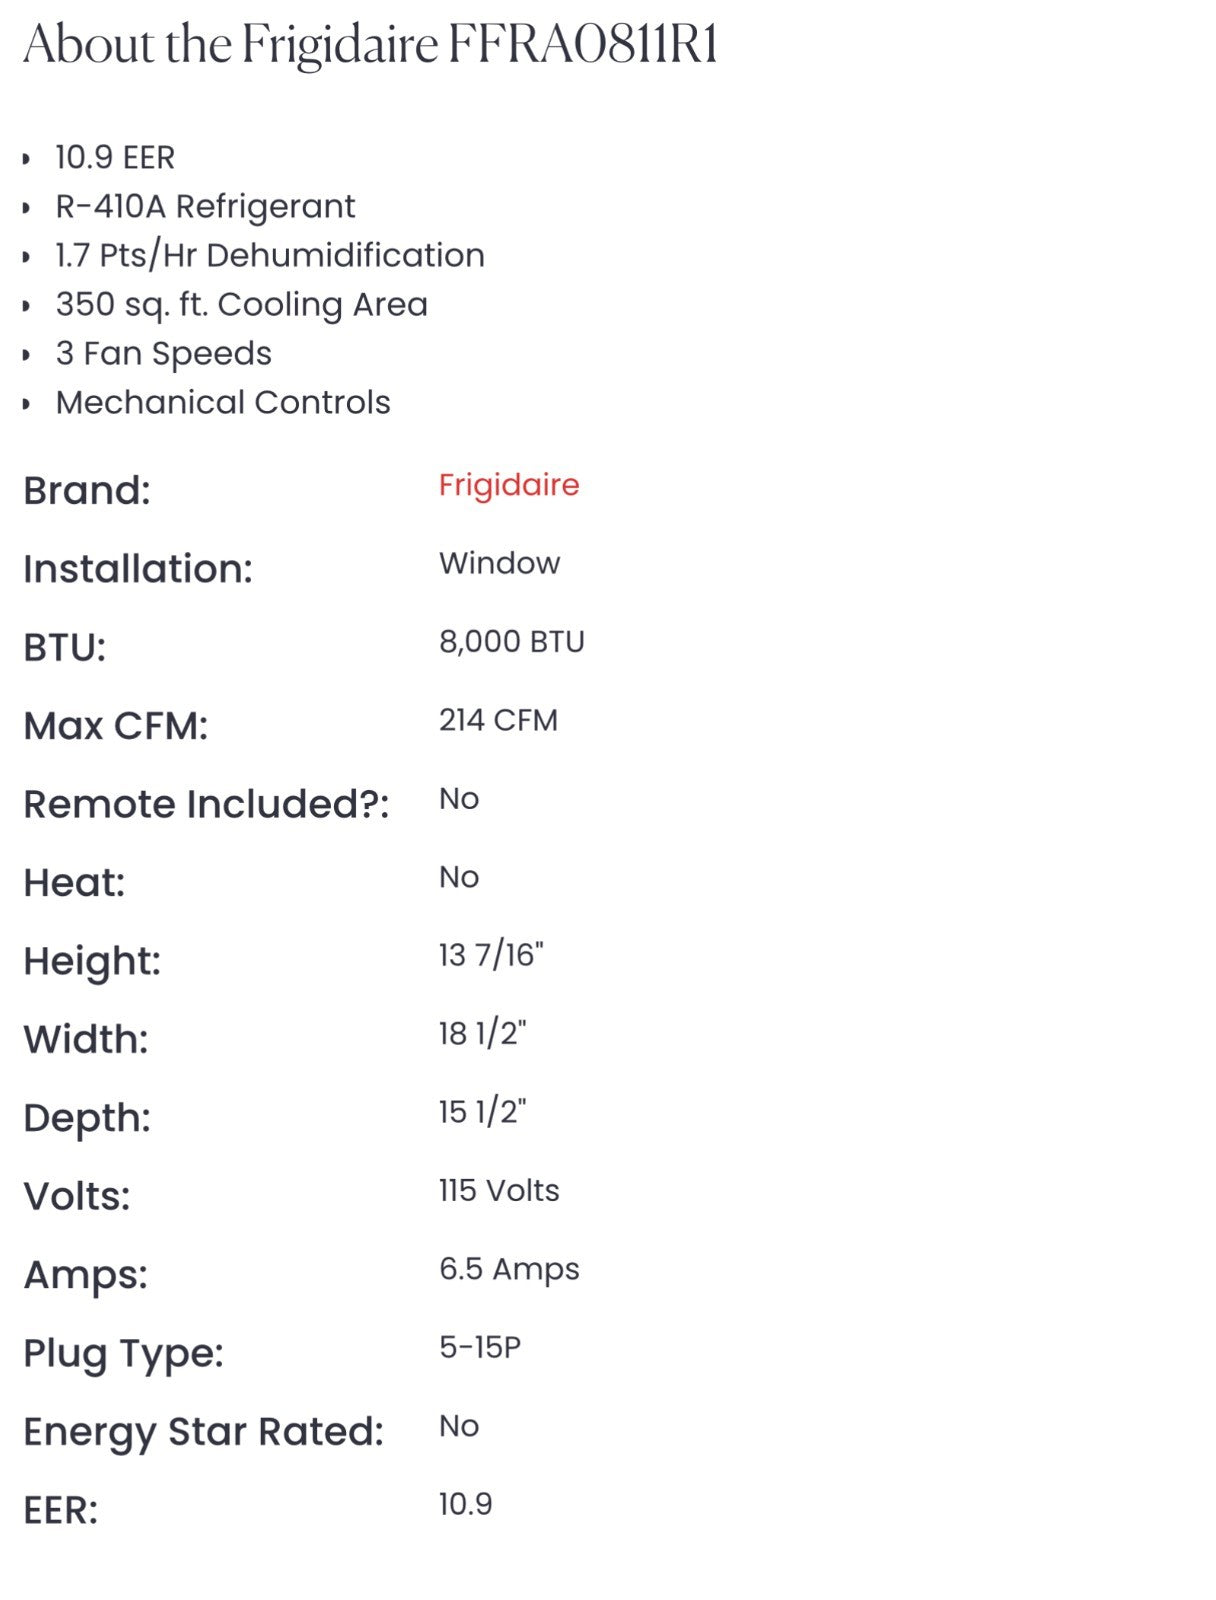
Task: Click the R-410A Refrigerant bullet item
Action: (205, 206)
